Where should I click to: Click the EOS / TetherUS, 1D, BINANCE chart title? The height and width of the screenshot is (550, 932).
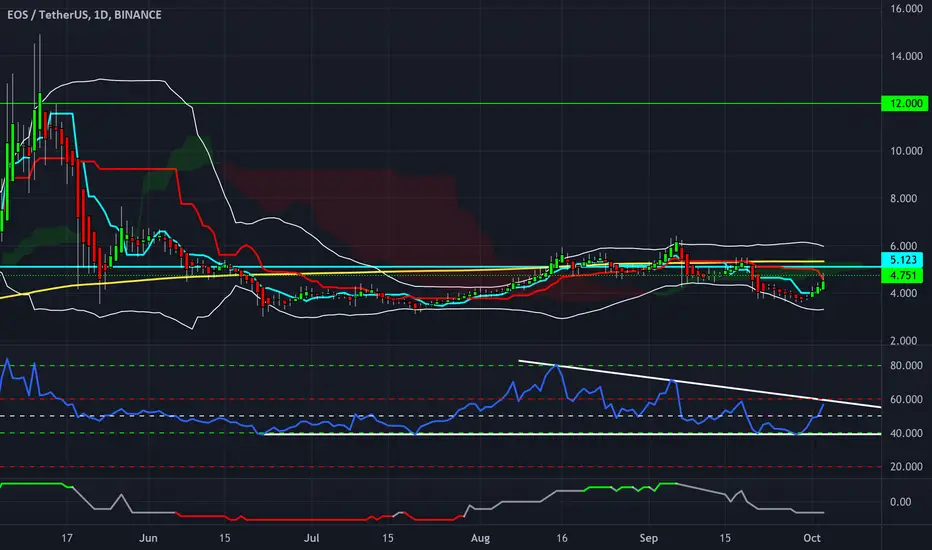tap(84, 15)
